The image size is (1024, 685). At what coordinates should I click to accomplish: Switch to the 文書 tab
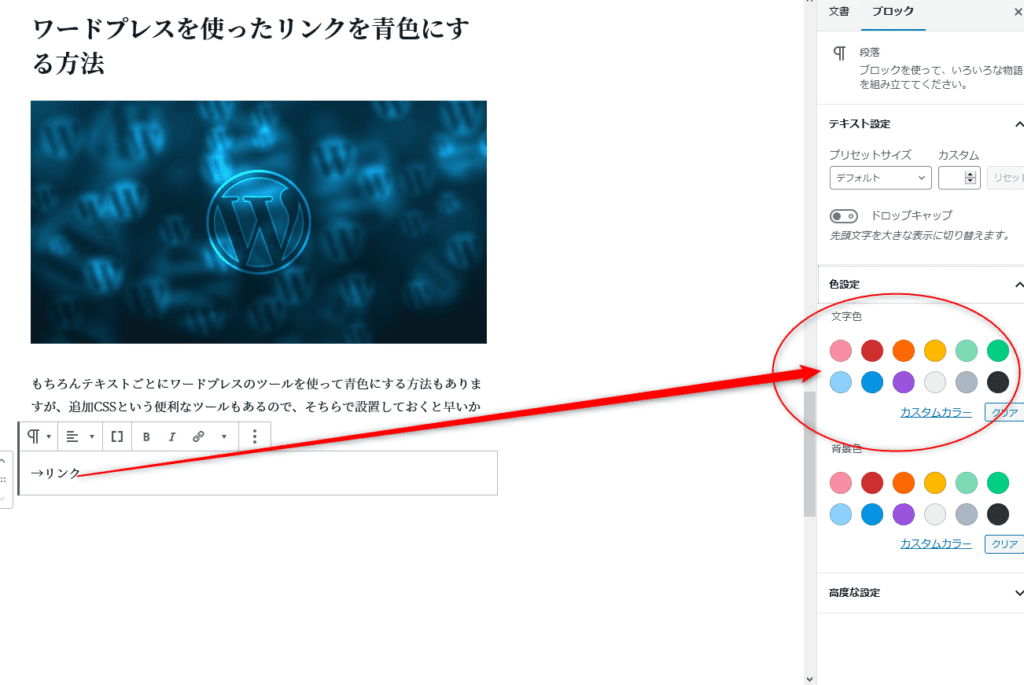(x=839, y=12)
